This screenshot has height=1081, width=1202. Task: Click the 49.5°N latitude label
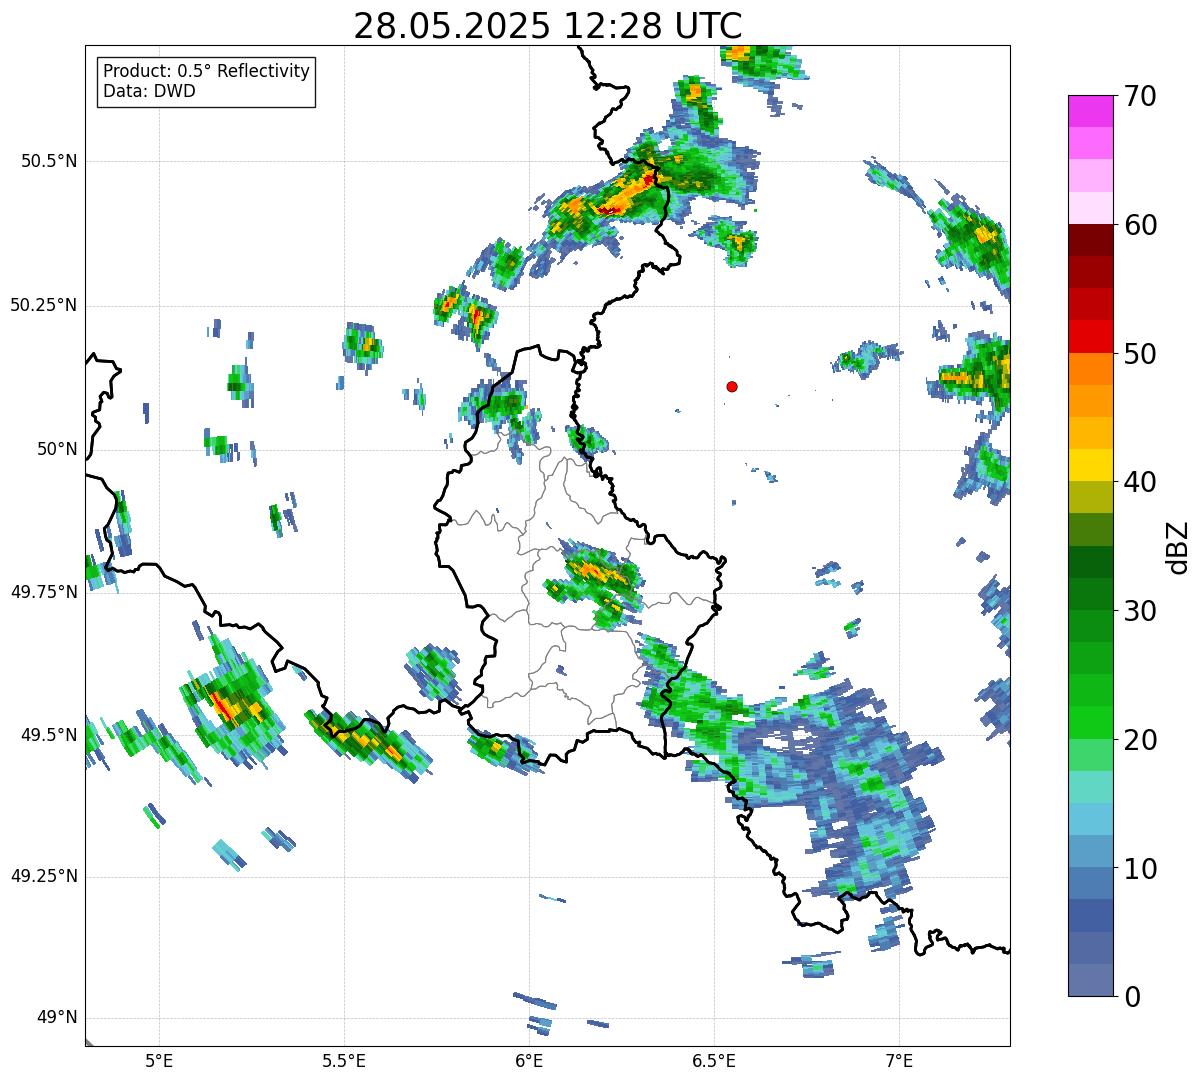coord(49,735)
